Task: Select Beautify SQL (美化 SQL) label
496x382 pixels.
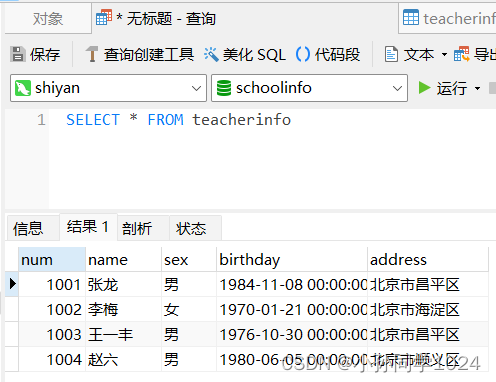Action: (x=254, y=54)
